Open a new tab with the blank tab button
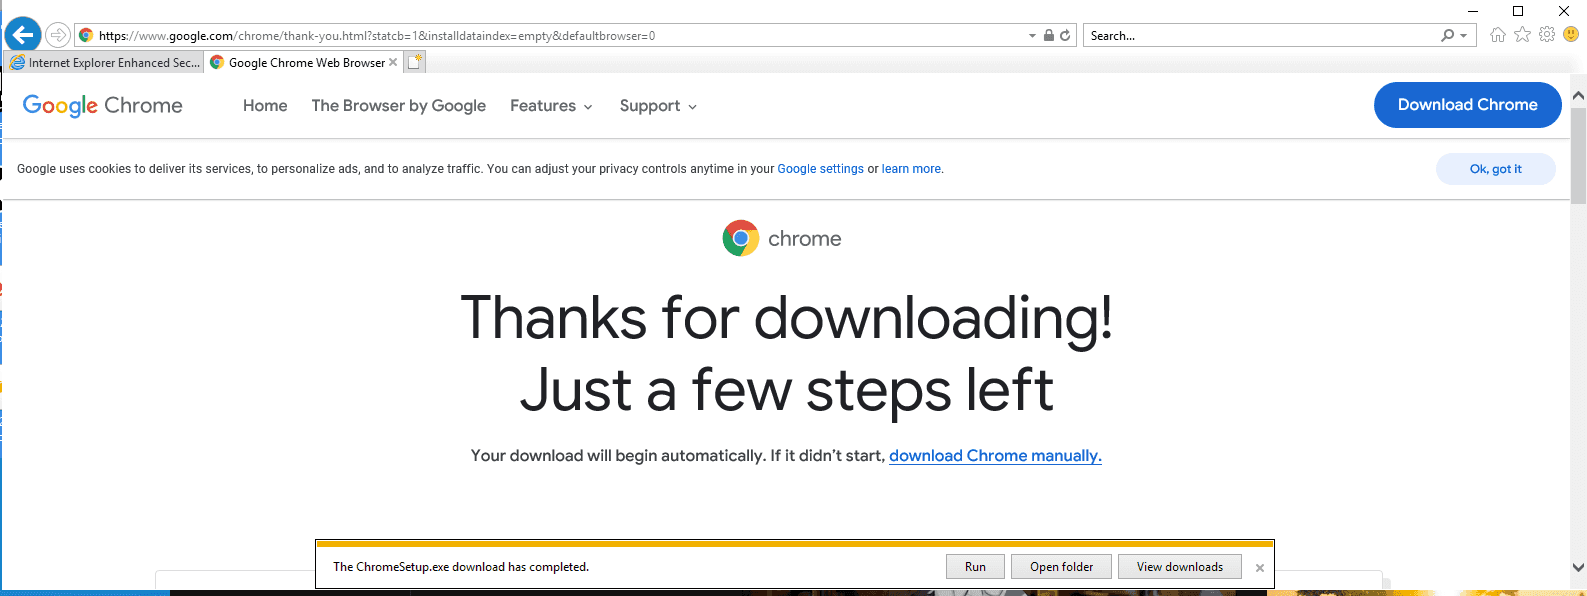The height and width of the screenshot is (596, 1587). [x=415, y=62]
